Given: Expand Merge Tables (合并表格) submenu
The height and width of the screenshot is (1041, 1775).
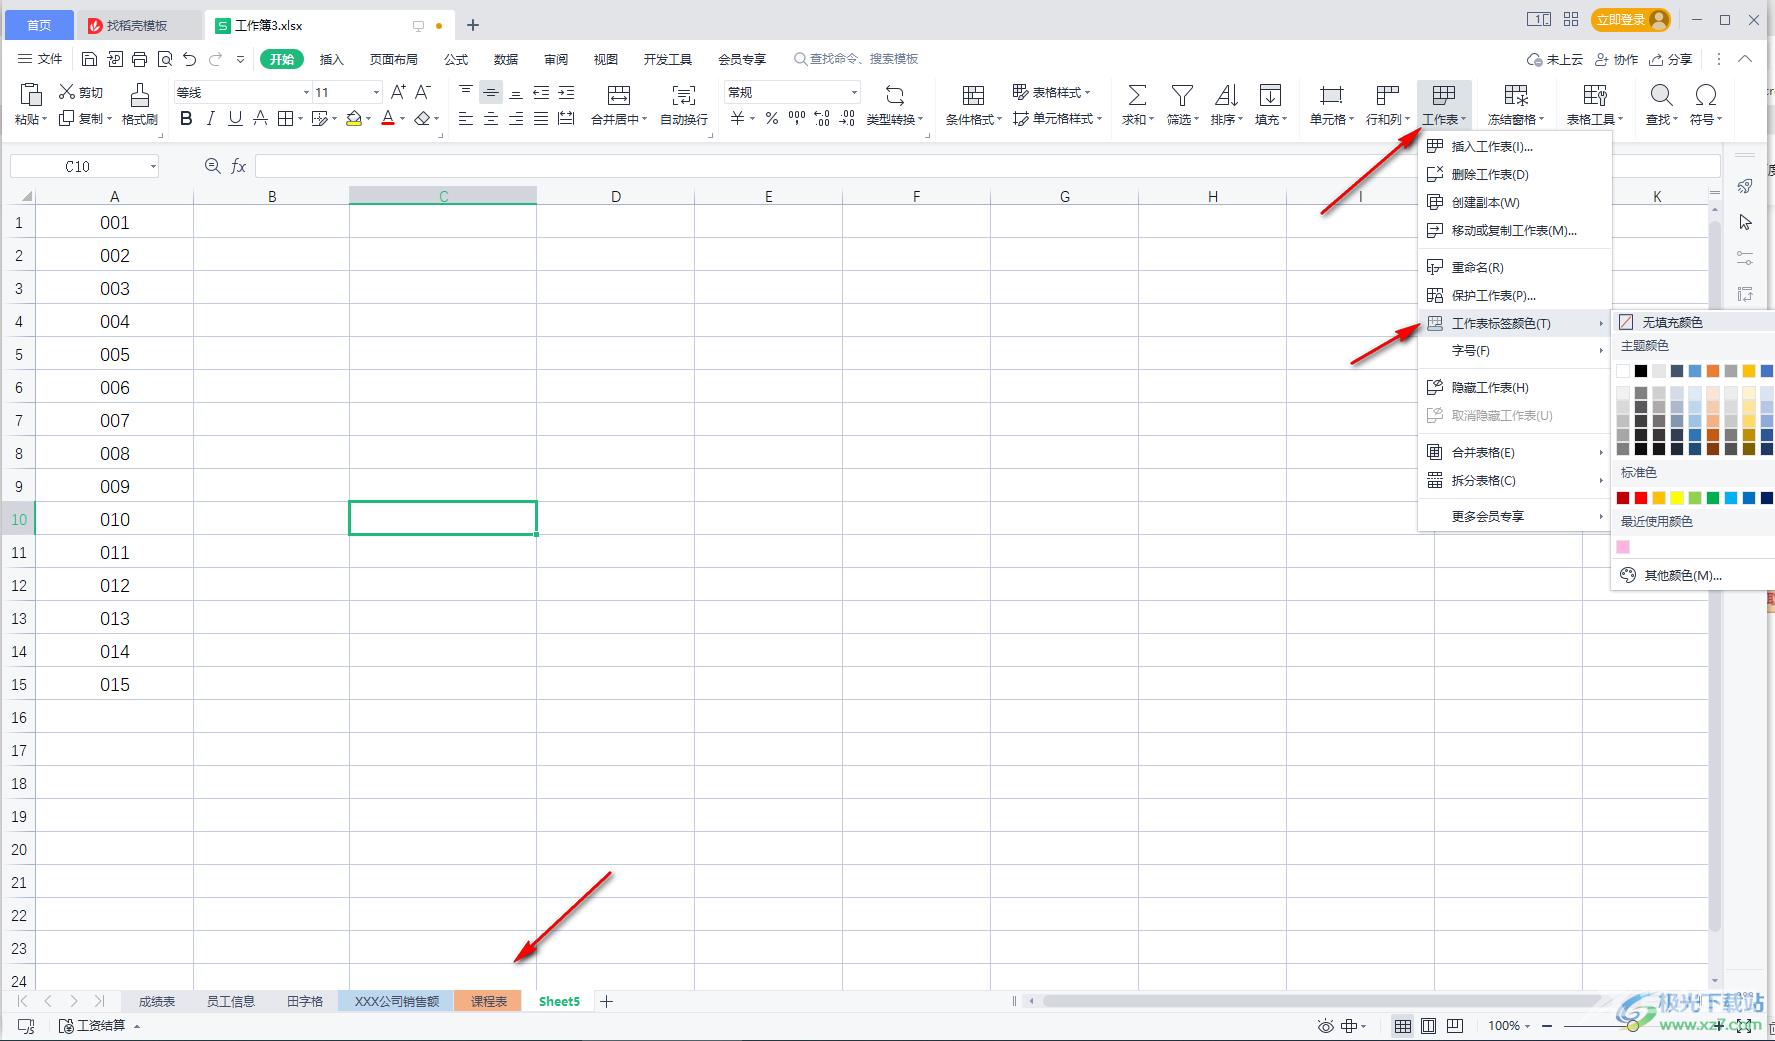Looking at the screenshot, I should pyautogui.click(x=1515, y=452).
